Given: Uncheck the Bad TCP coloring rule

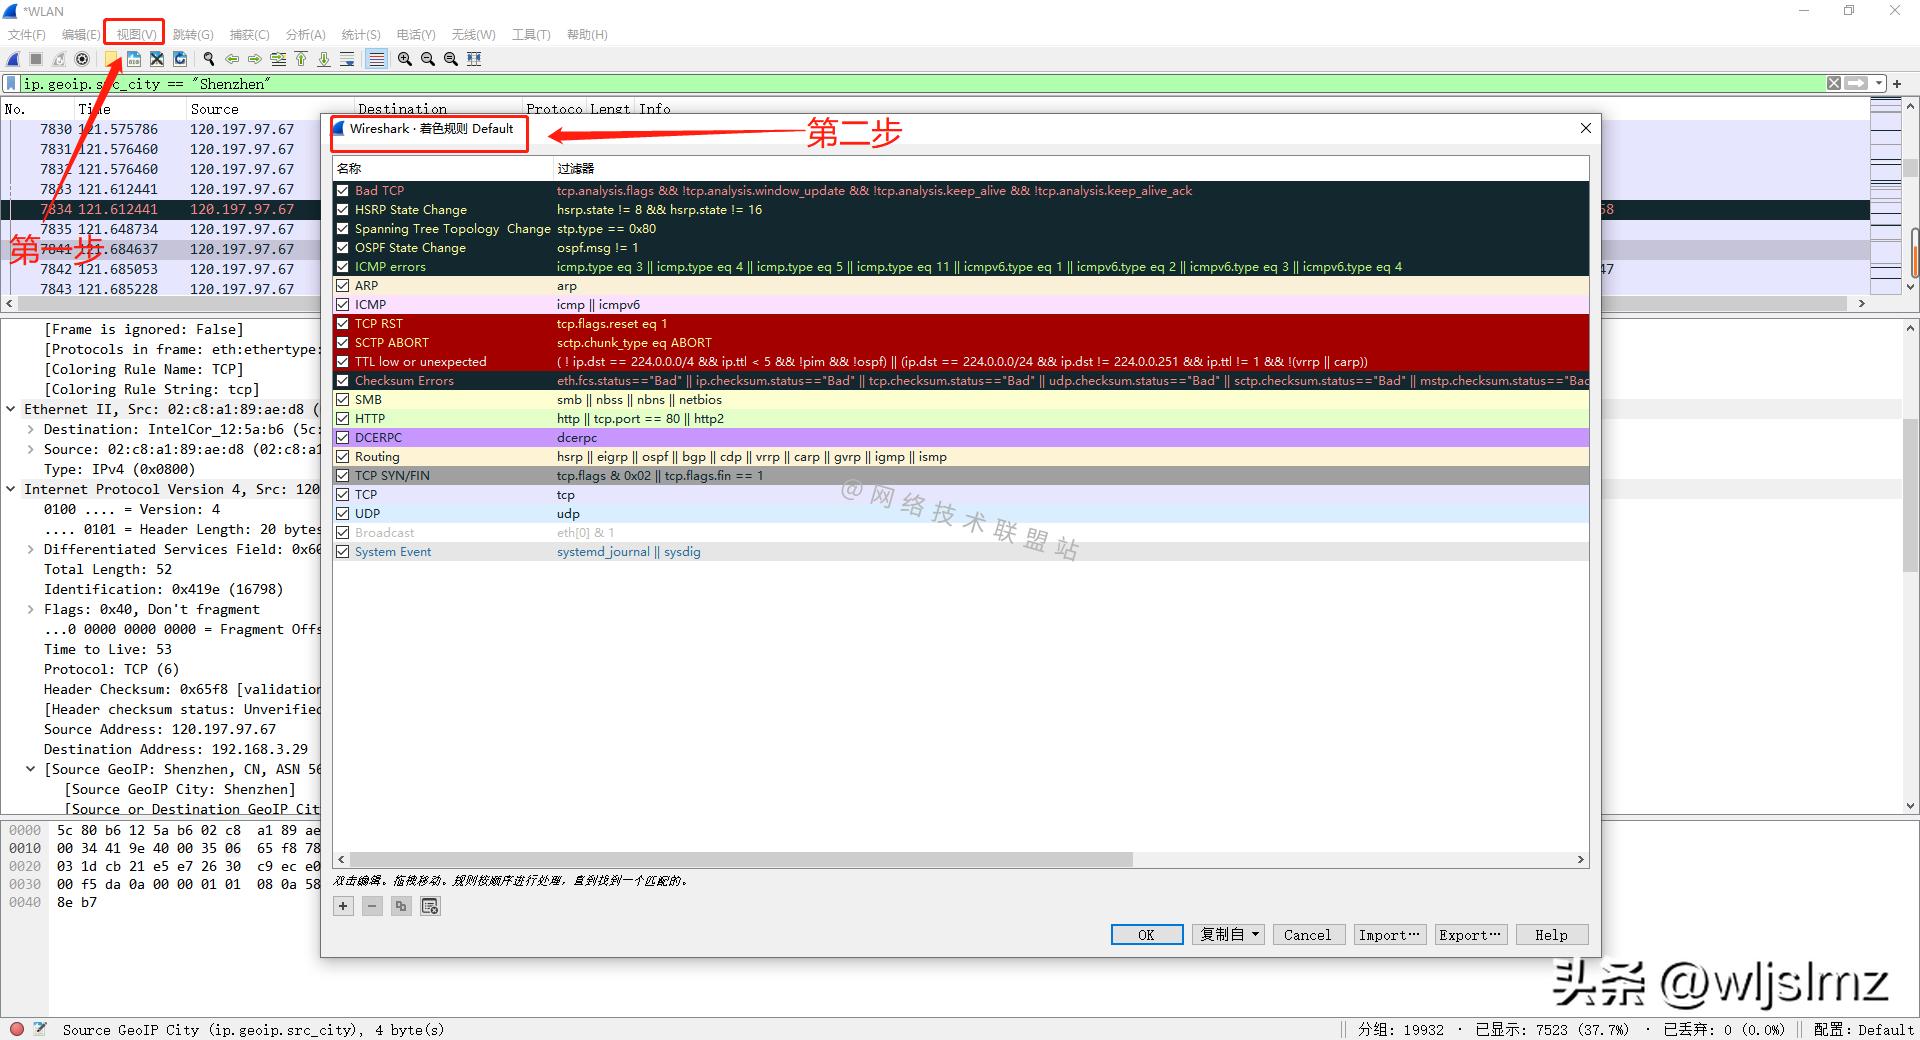Looking at the screenshot, I should [x=343, y=191].
